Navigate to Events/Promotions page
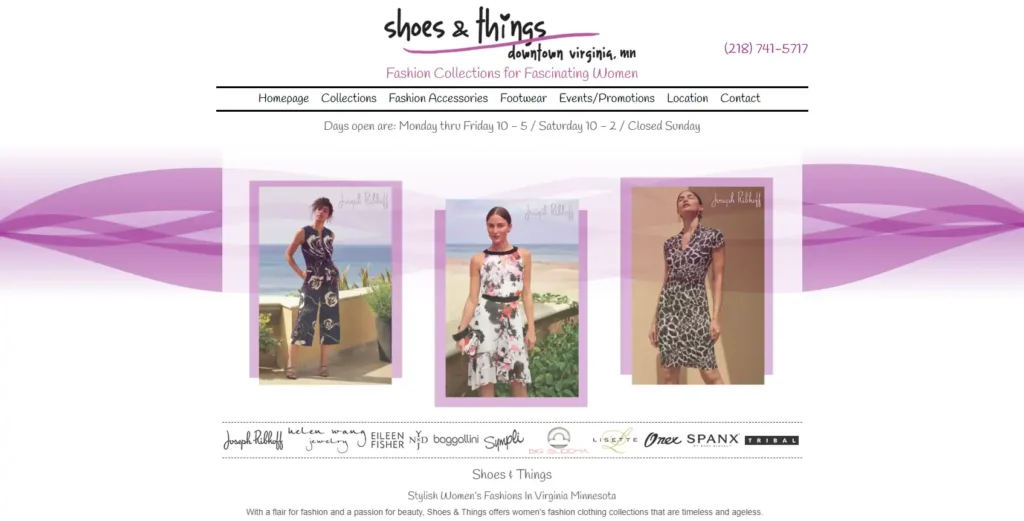 coord(607,98)
